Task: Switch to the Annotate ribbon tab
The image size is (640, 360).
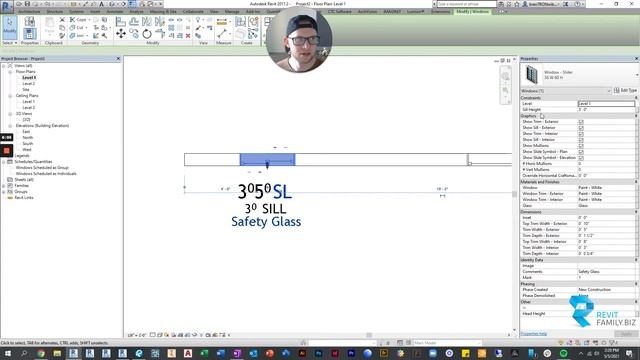Action: pyautogui.click(x=115, y=11)
